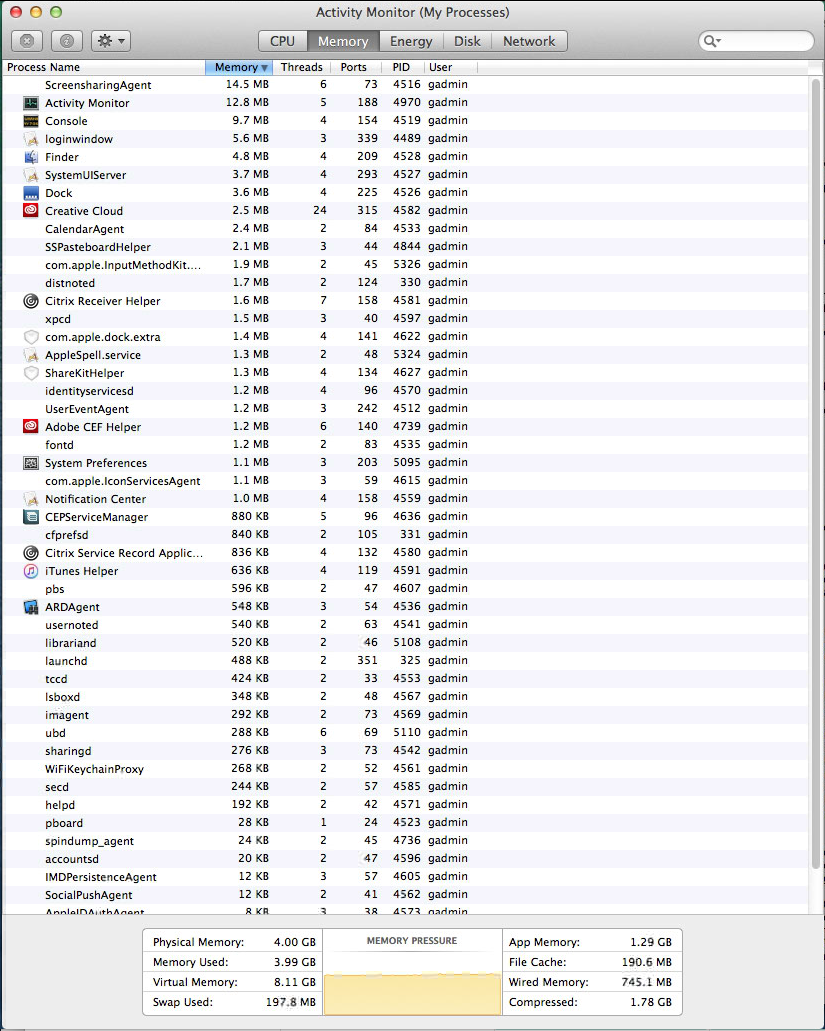
Task: Click the Citrix Service Record Application icon
Action: pos(31,553)
